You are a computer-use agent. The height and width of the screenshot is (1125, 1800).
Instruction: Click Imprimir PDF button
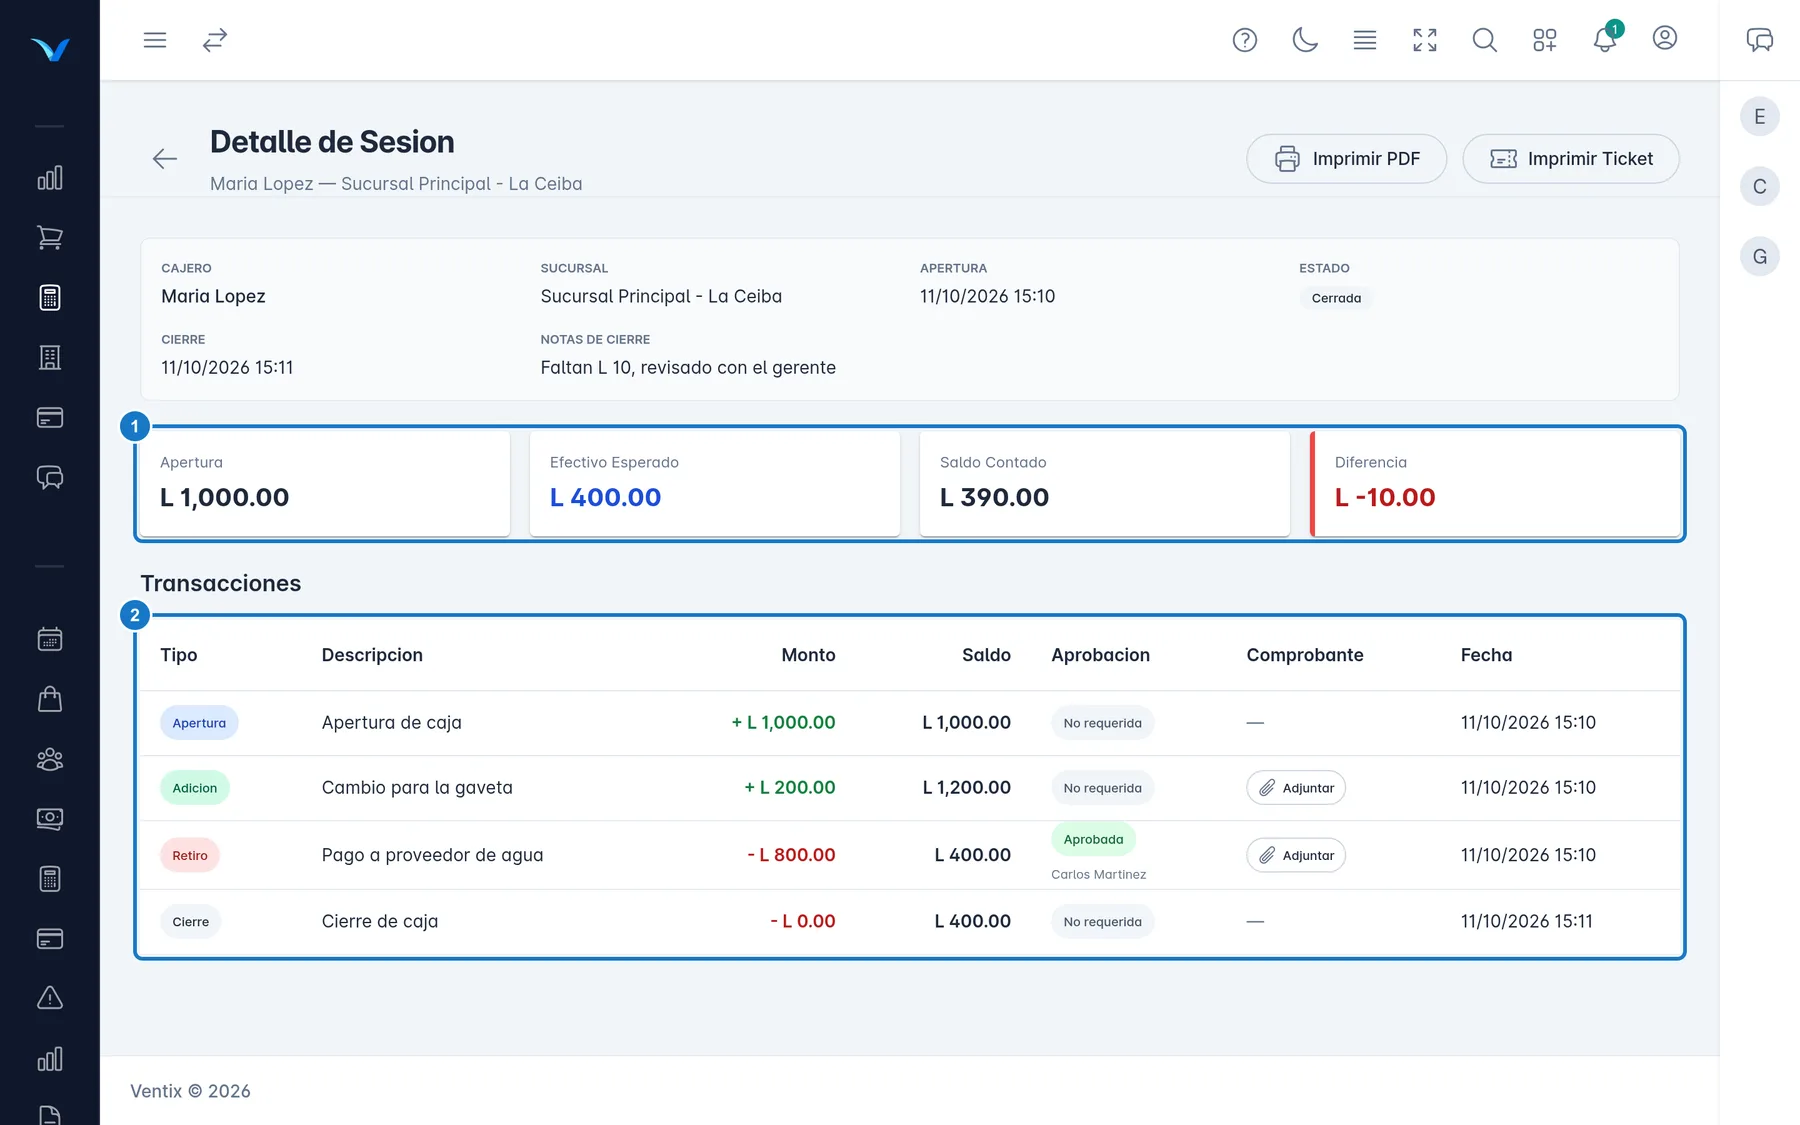click(x=1347, y=159)
